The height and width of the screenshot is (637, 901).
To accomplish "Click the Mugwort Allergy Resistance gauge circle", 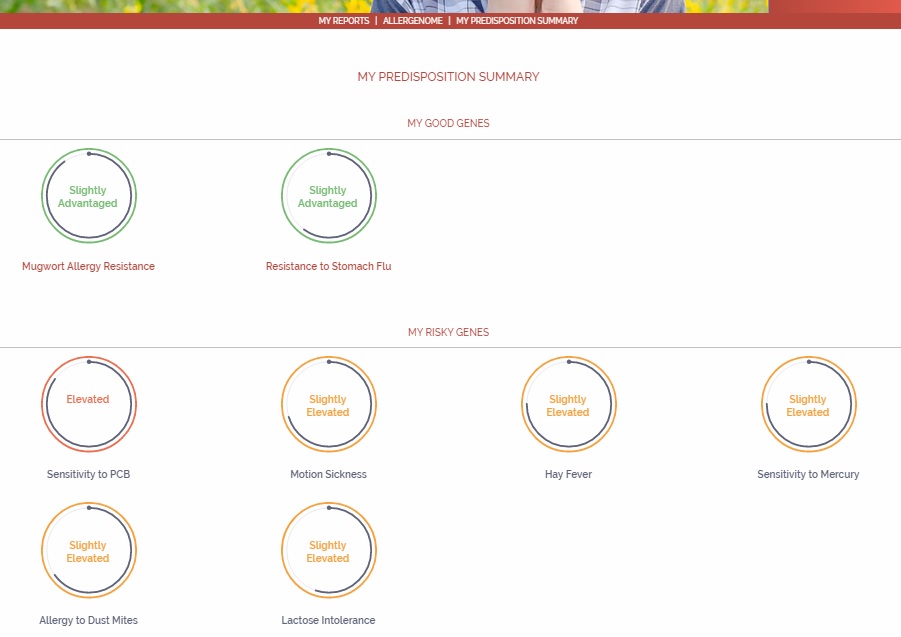I will click(89, 196).
